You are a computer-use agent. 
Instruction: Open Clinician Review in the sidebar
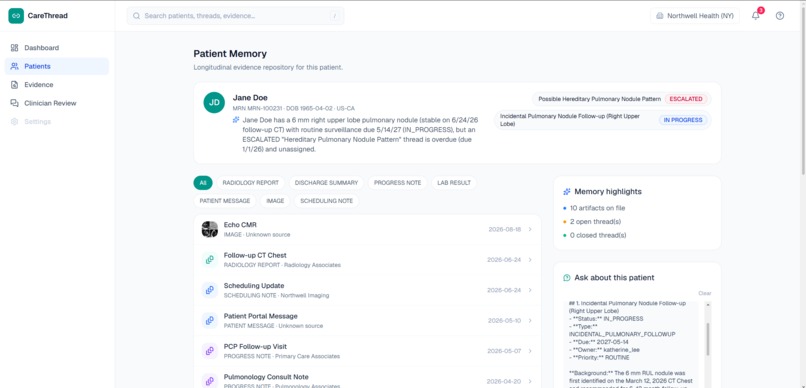pos(57,103)
